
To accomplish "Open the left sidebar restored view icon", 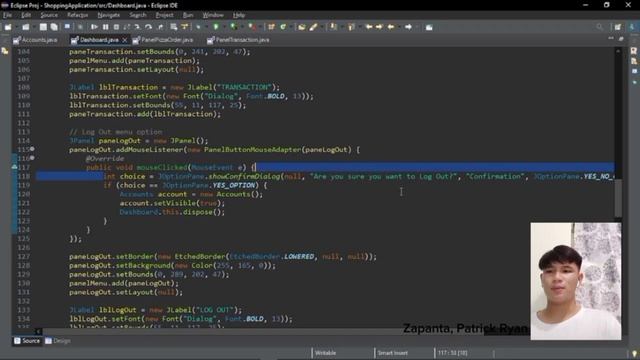I will 5,51.
